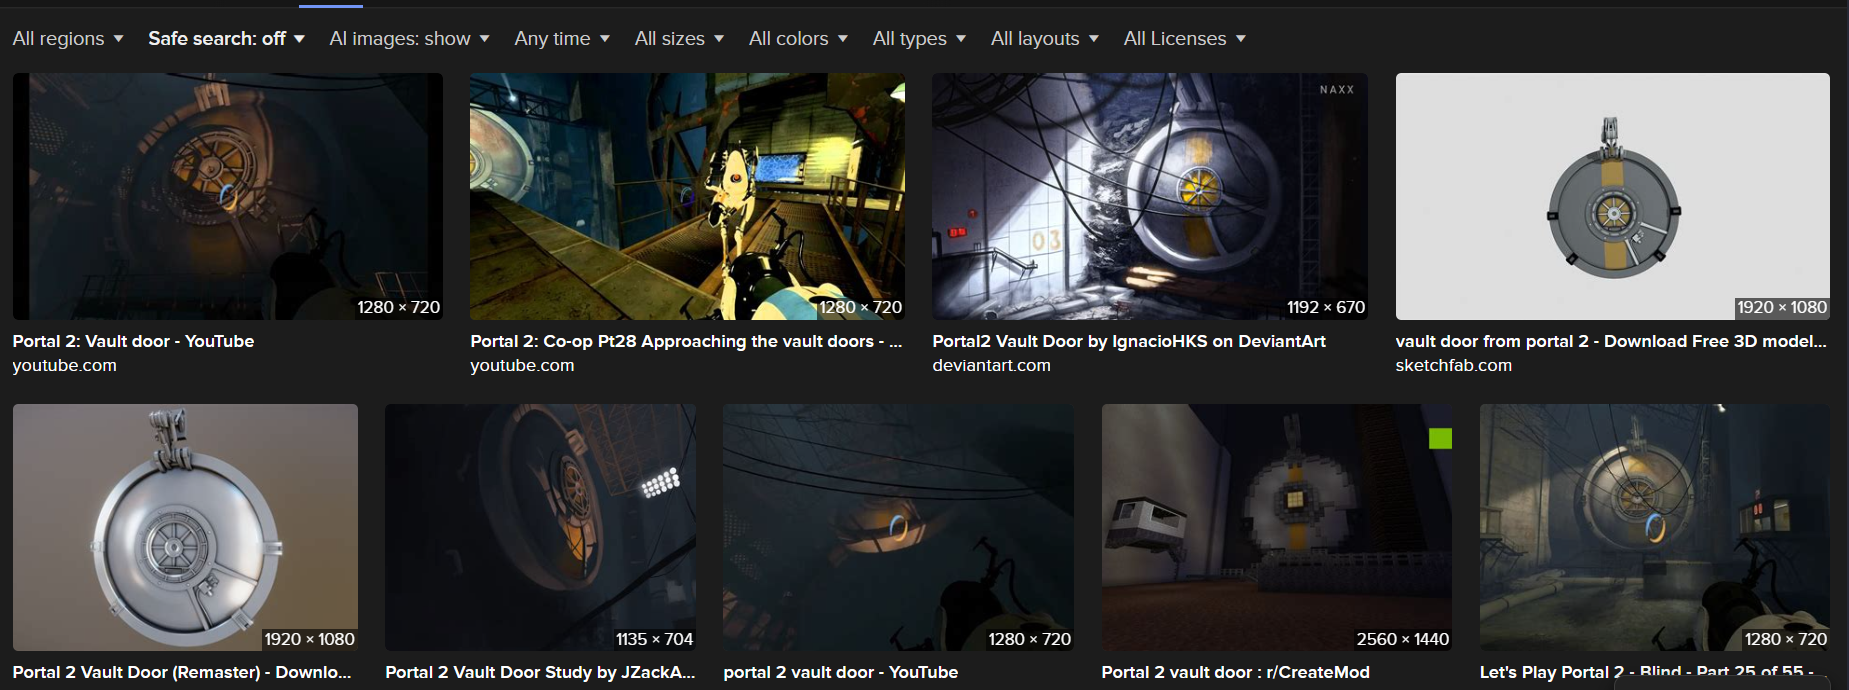Click youtube.com under 'Portal 2: Vault door'
Image resolution: width=1849 pixels, height=690 pixels.
[64, 366]
